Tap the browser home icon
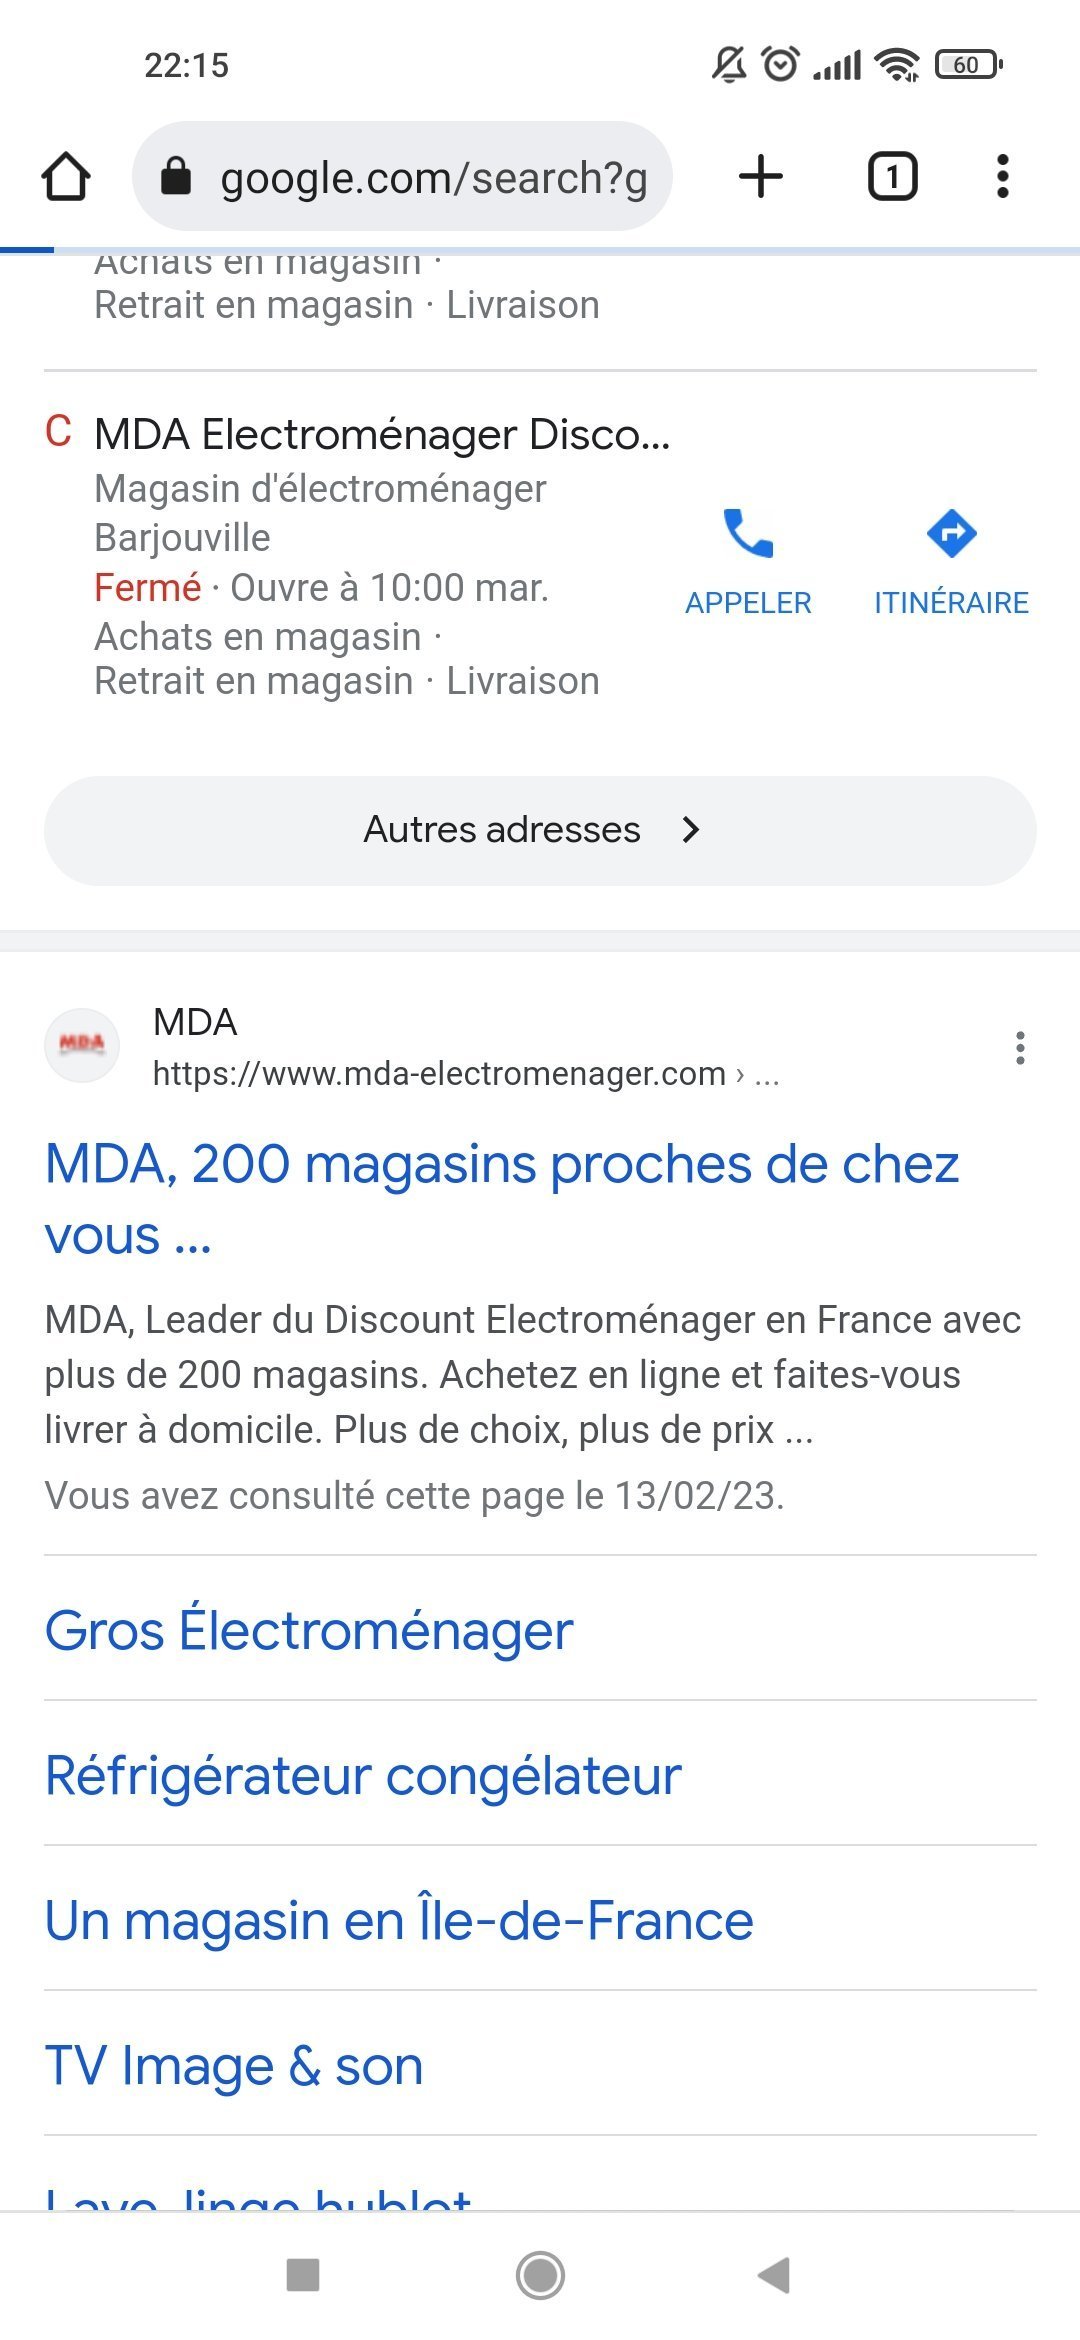Screen dimensions: 1080x2340 (x=66, y=177)
